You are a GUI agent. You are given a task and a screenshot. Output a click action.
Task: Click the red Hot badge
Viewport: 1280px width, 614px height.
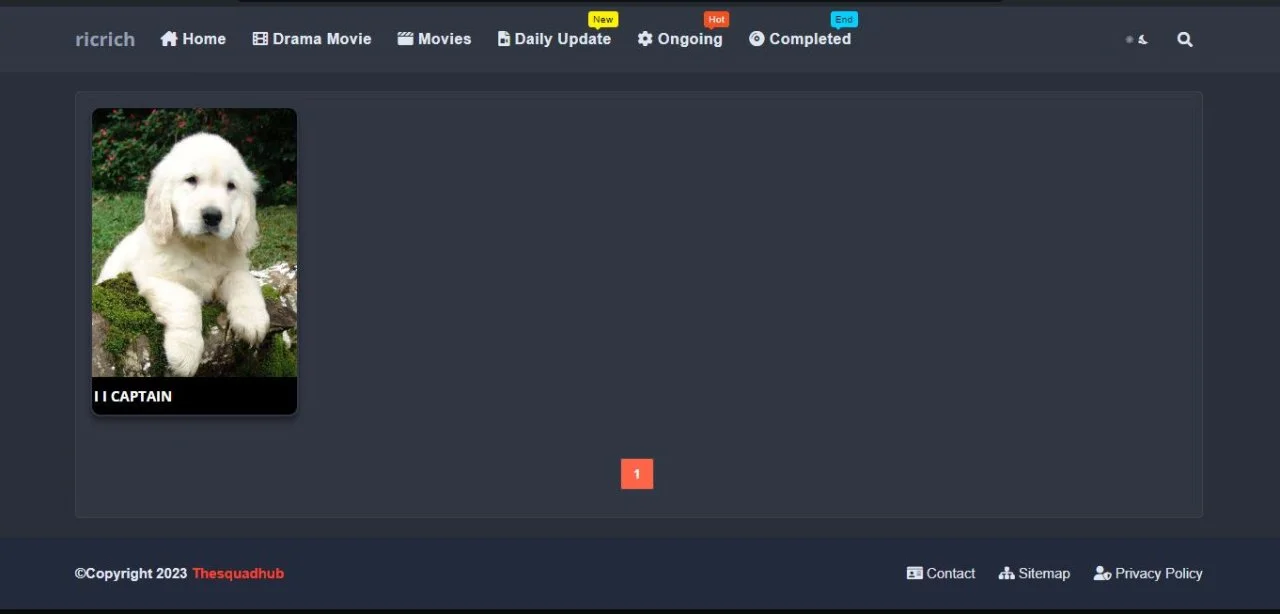click(x=716, y=20)
